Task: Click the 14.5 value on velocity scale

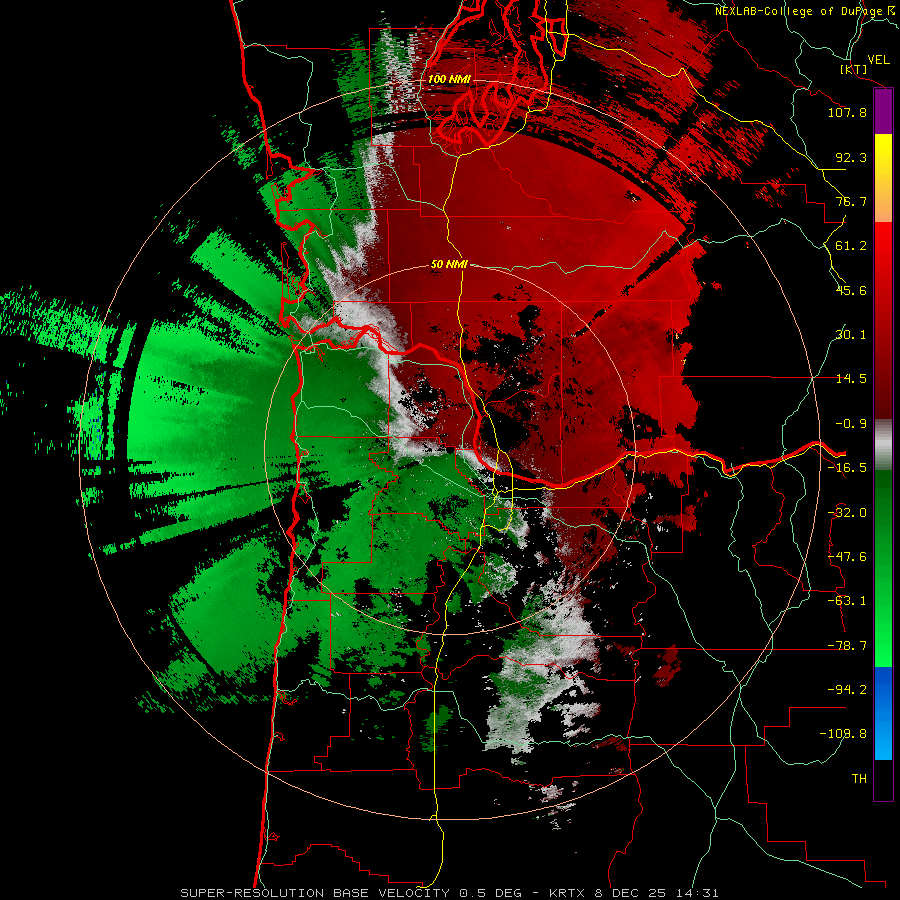Action: pos(851,379)
